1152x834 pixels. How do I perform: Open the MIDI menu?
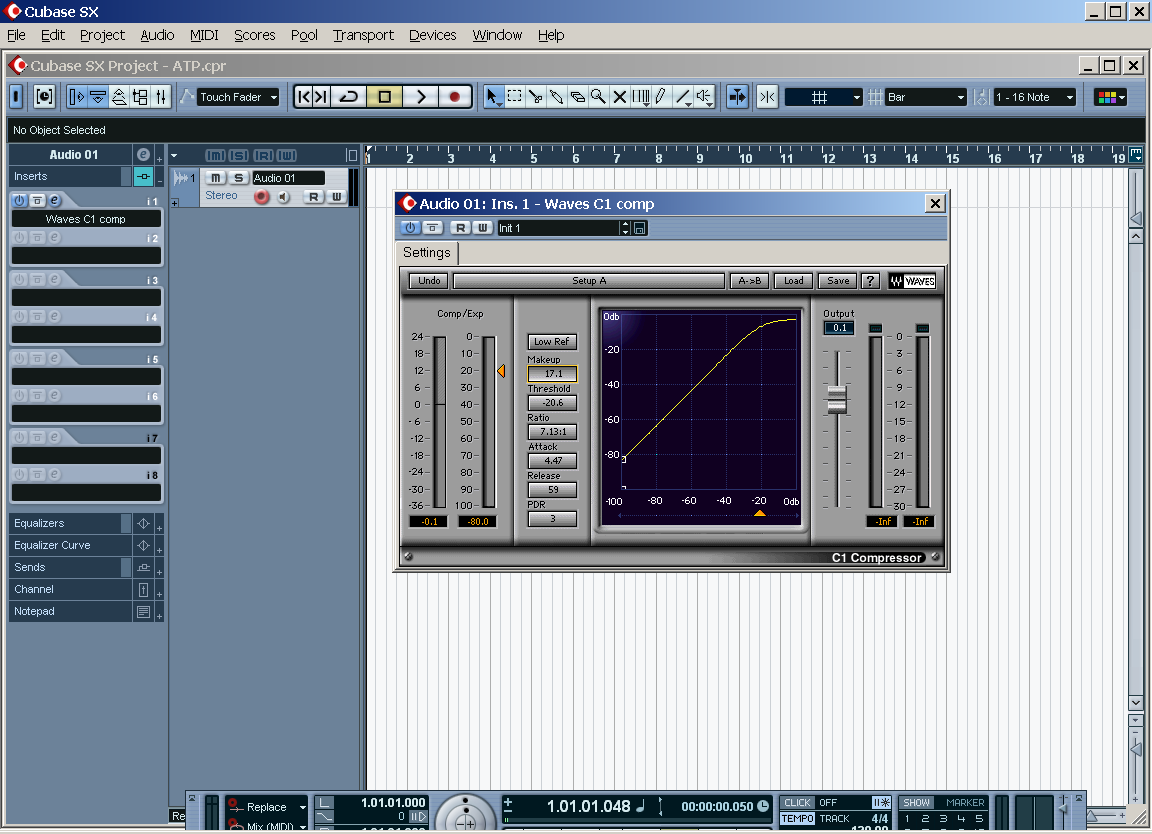204,35
